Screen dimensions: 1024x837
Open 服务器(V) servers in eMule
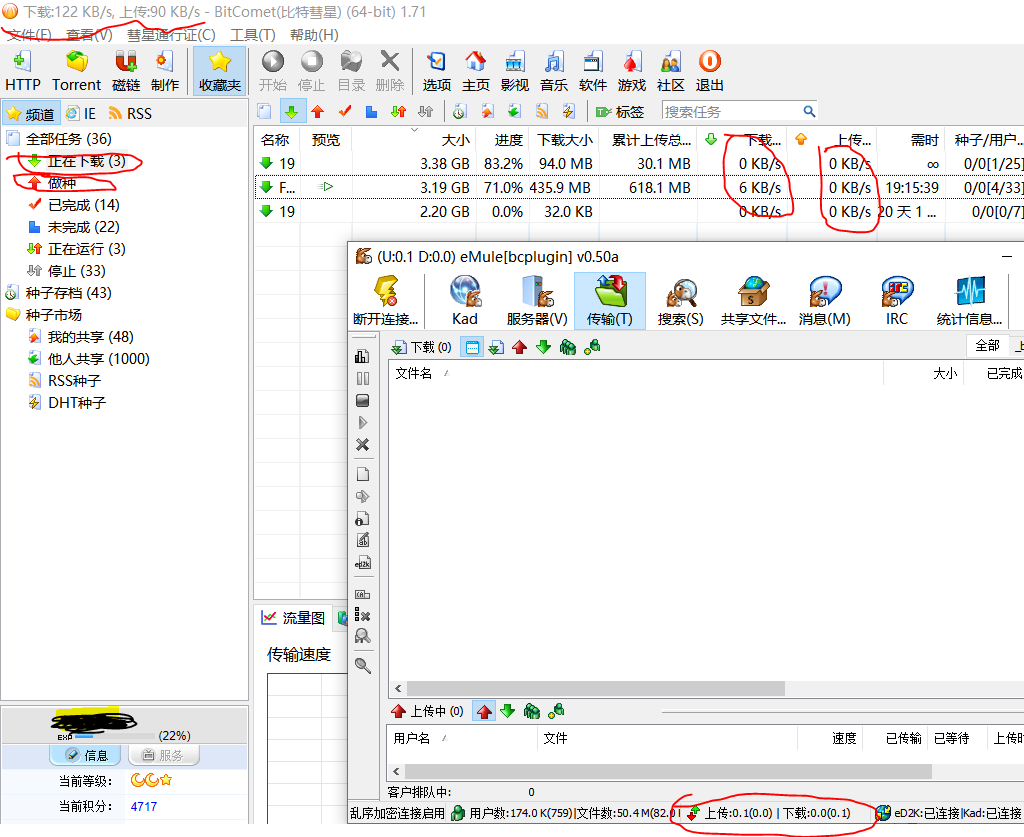click(537, 301)
